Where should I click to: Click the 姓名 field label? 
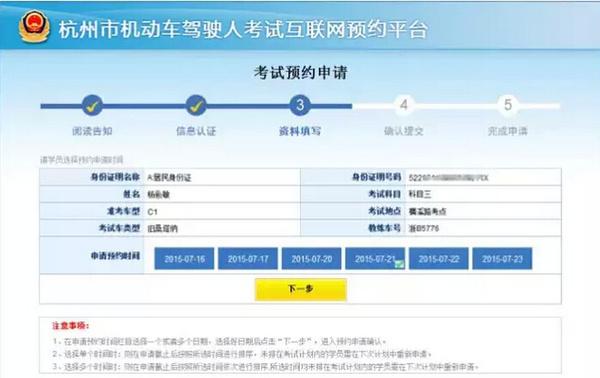coord(132,194)
